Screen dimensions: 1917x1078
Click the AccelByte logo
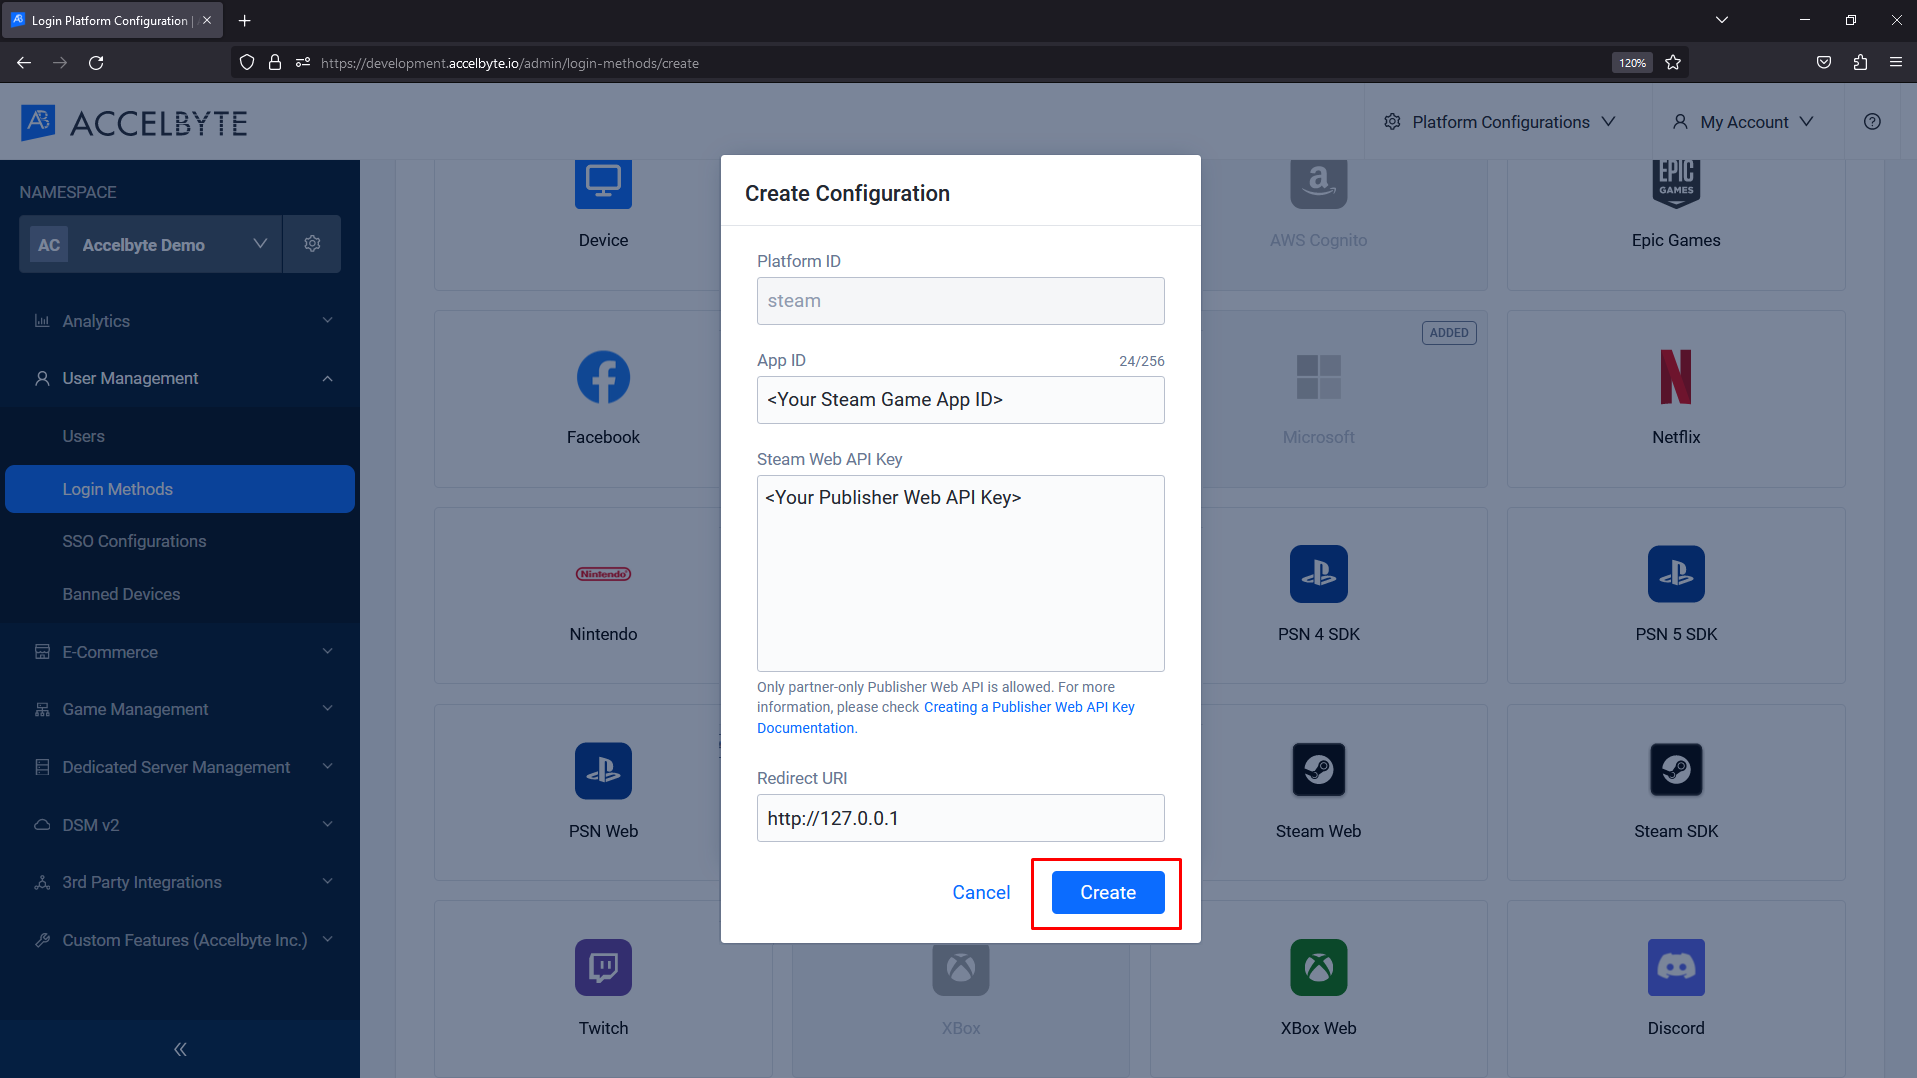[134, 123]
